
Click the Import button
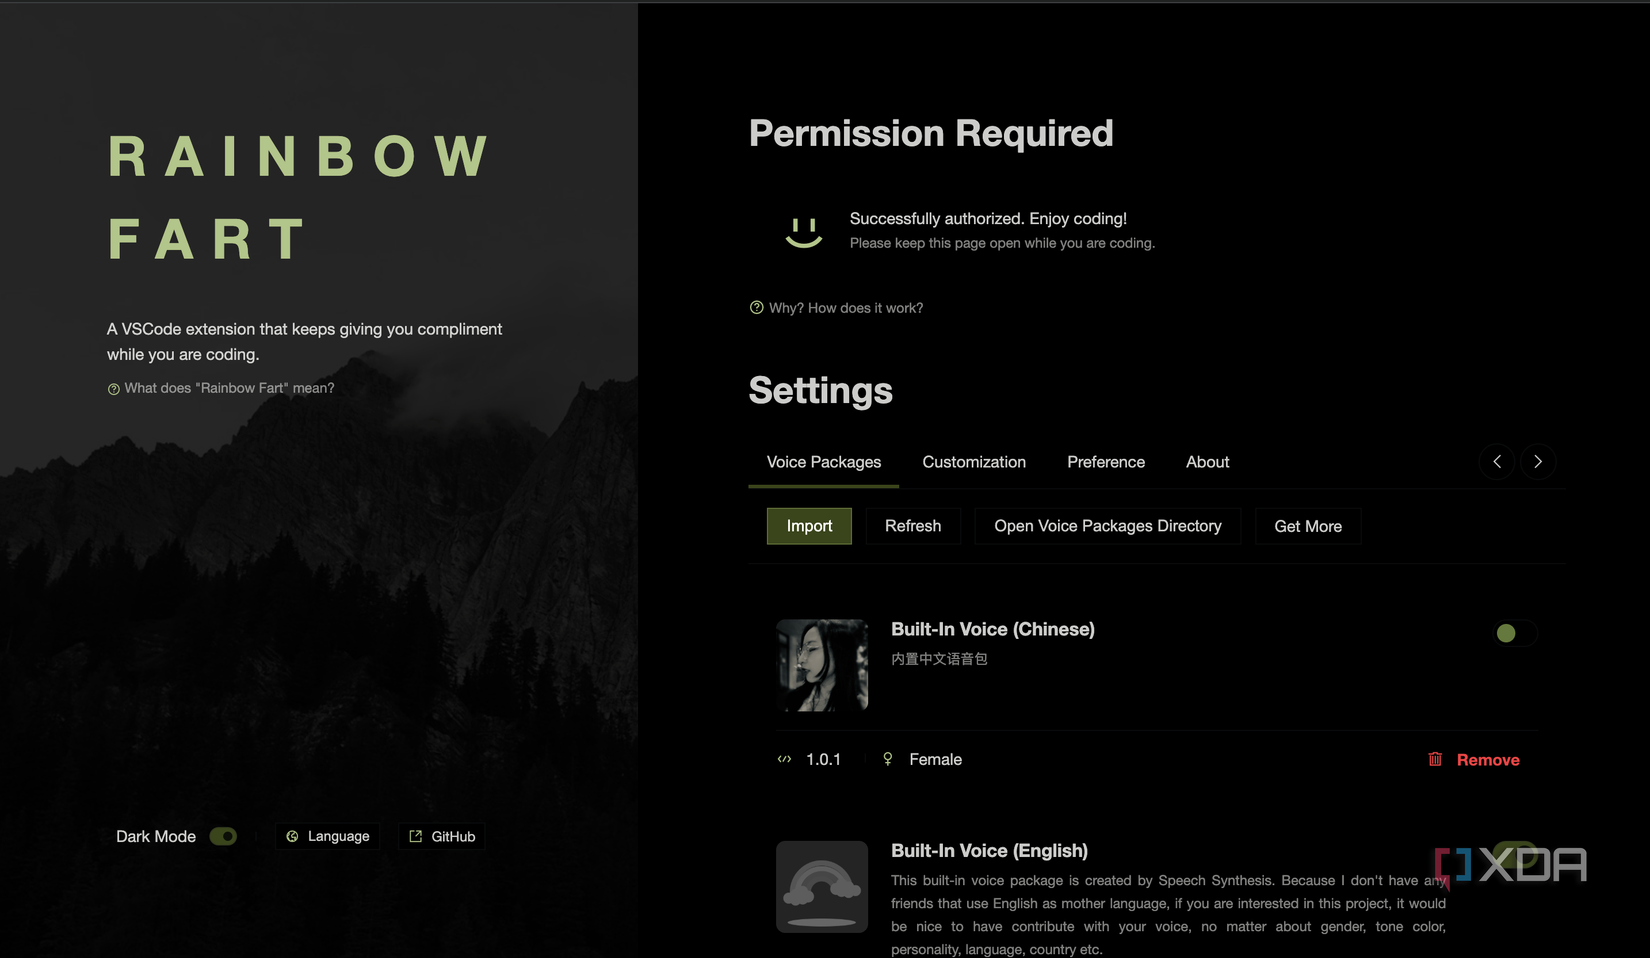click(x=809, y=526)
